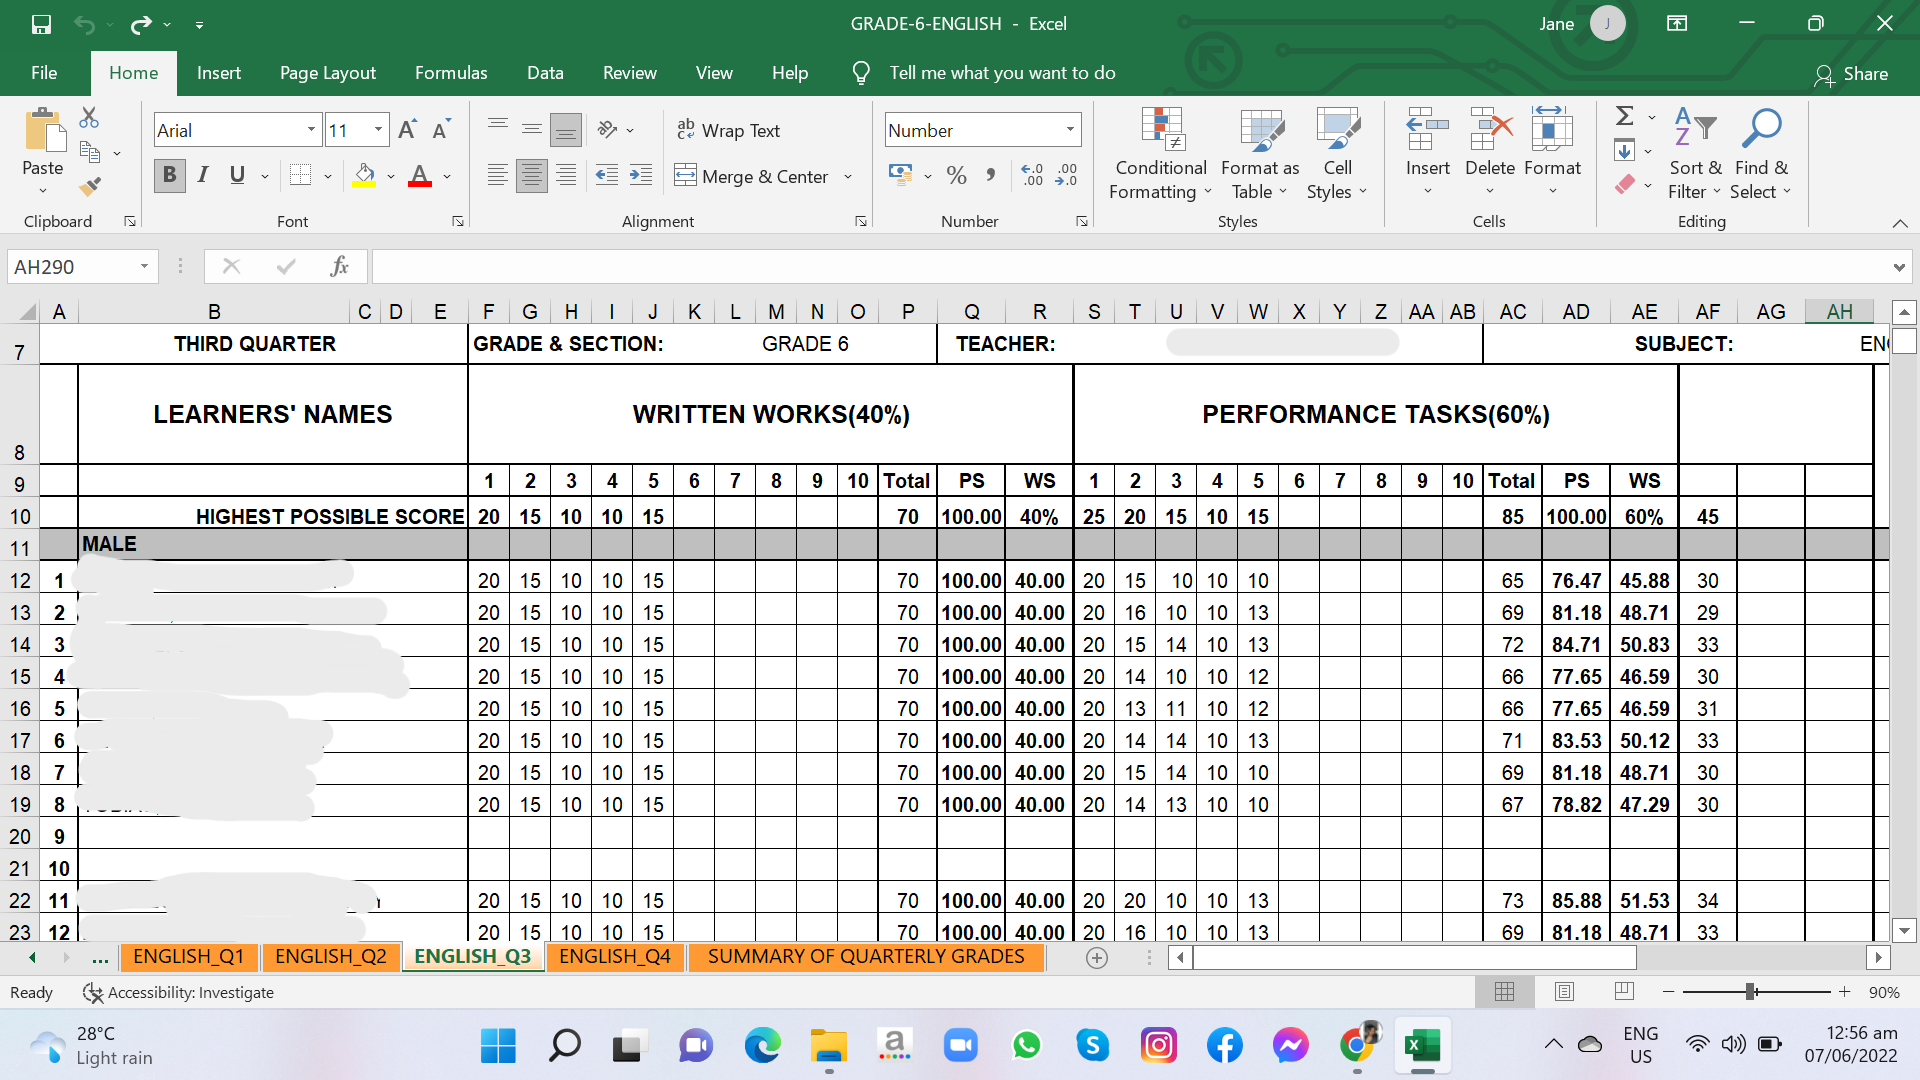
Task: Click the Format Painter brush icon
Action: pos(90,186)
